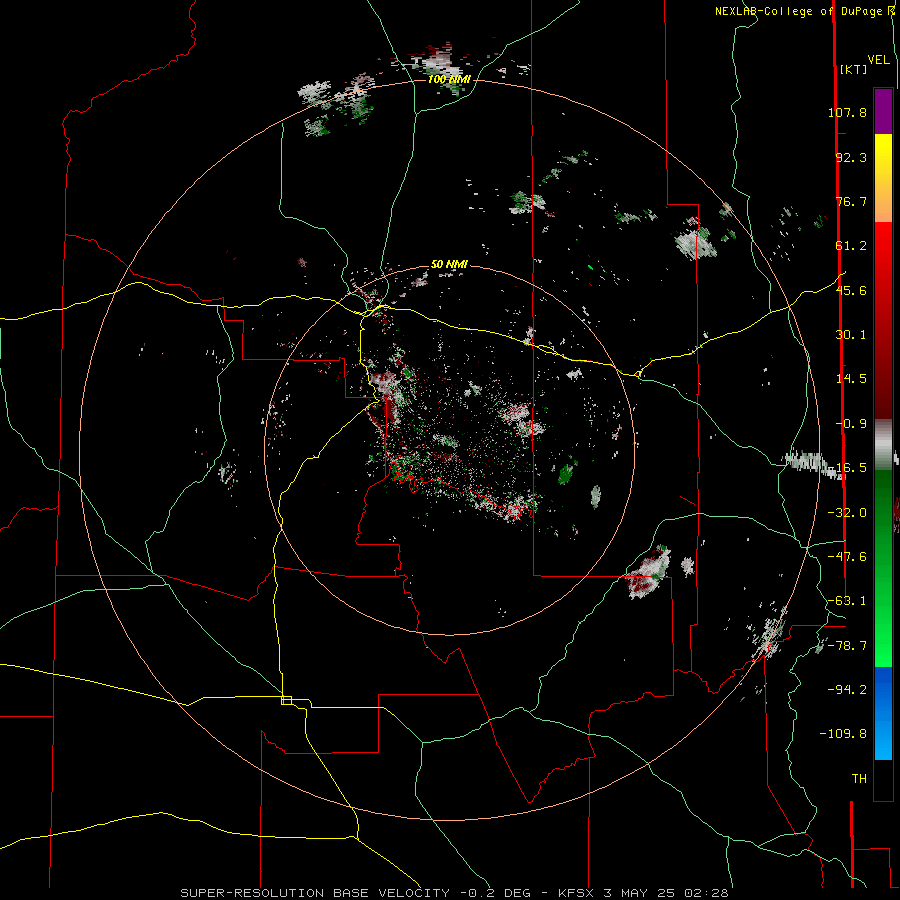
Task: Click the -78.7 velocity scale value
Action: click(847, 646)
